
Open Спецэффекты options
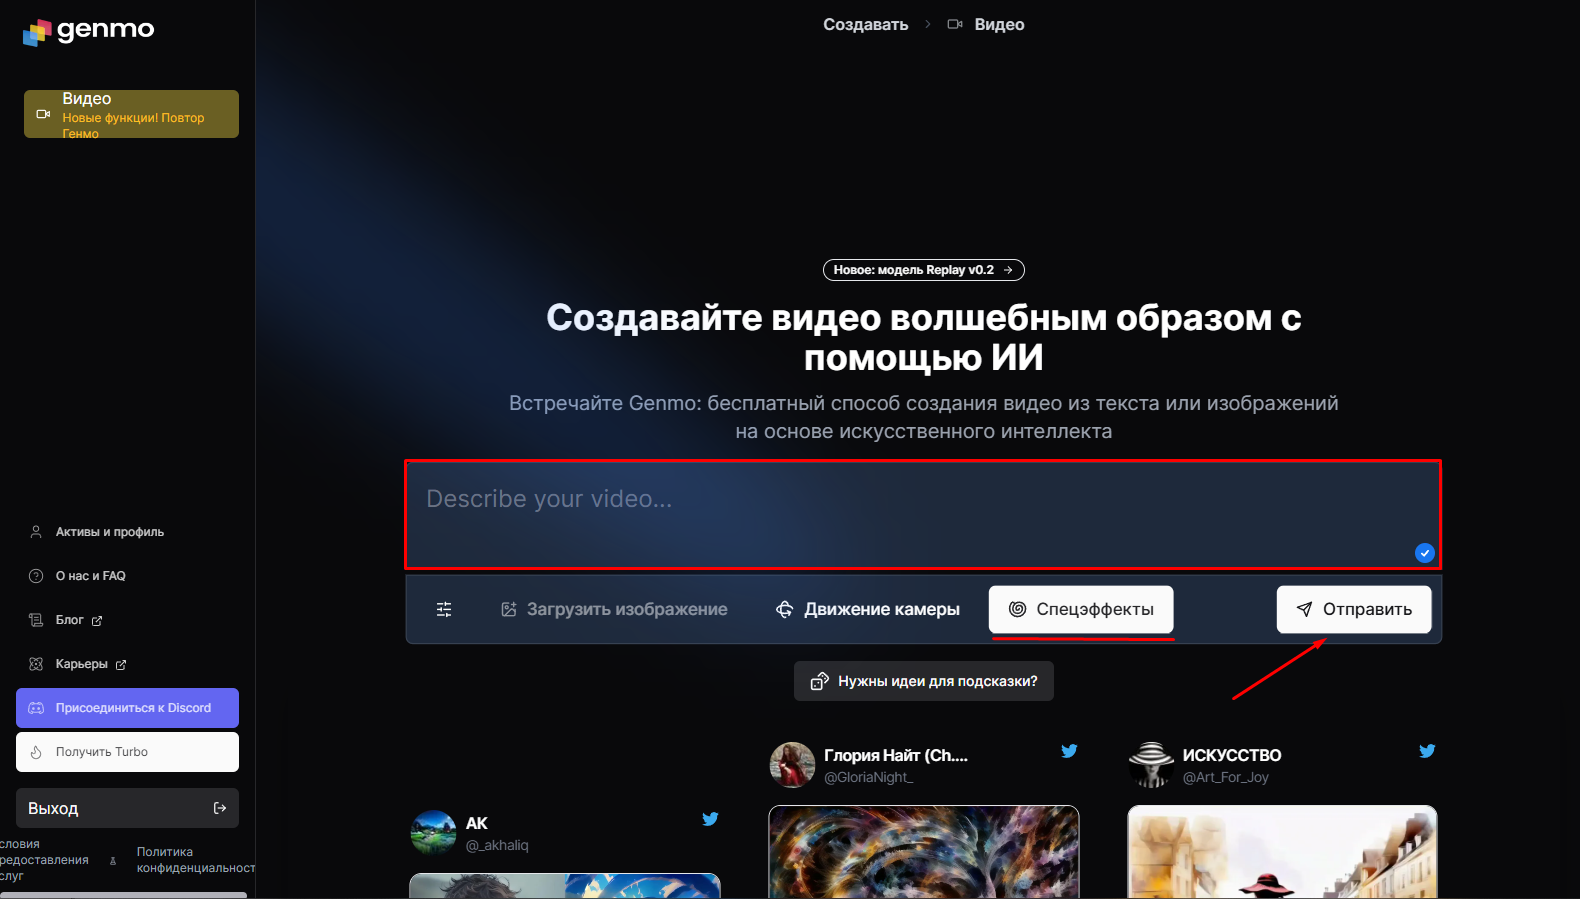tap(1081, 609)
